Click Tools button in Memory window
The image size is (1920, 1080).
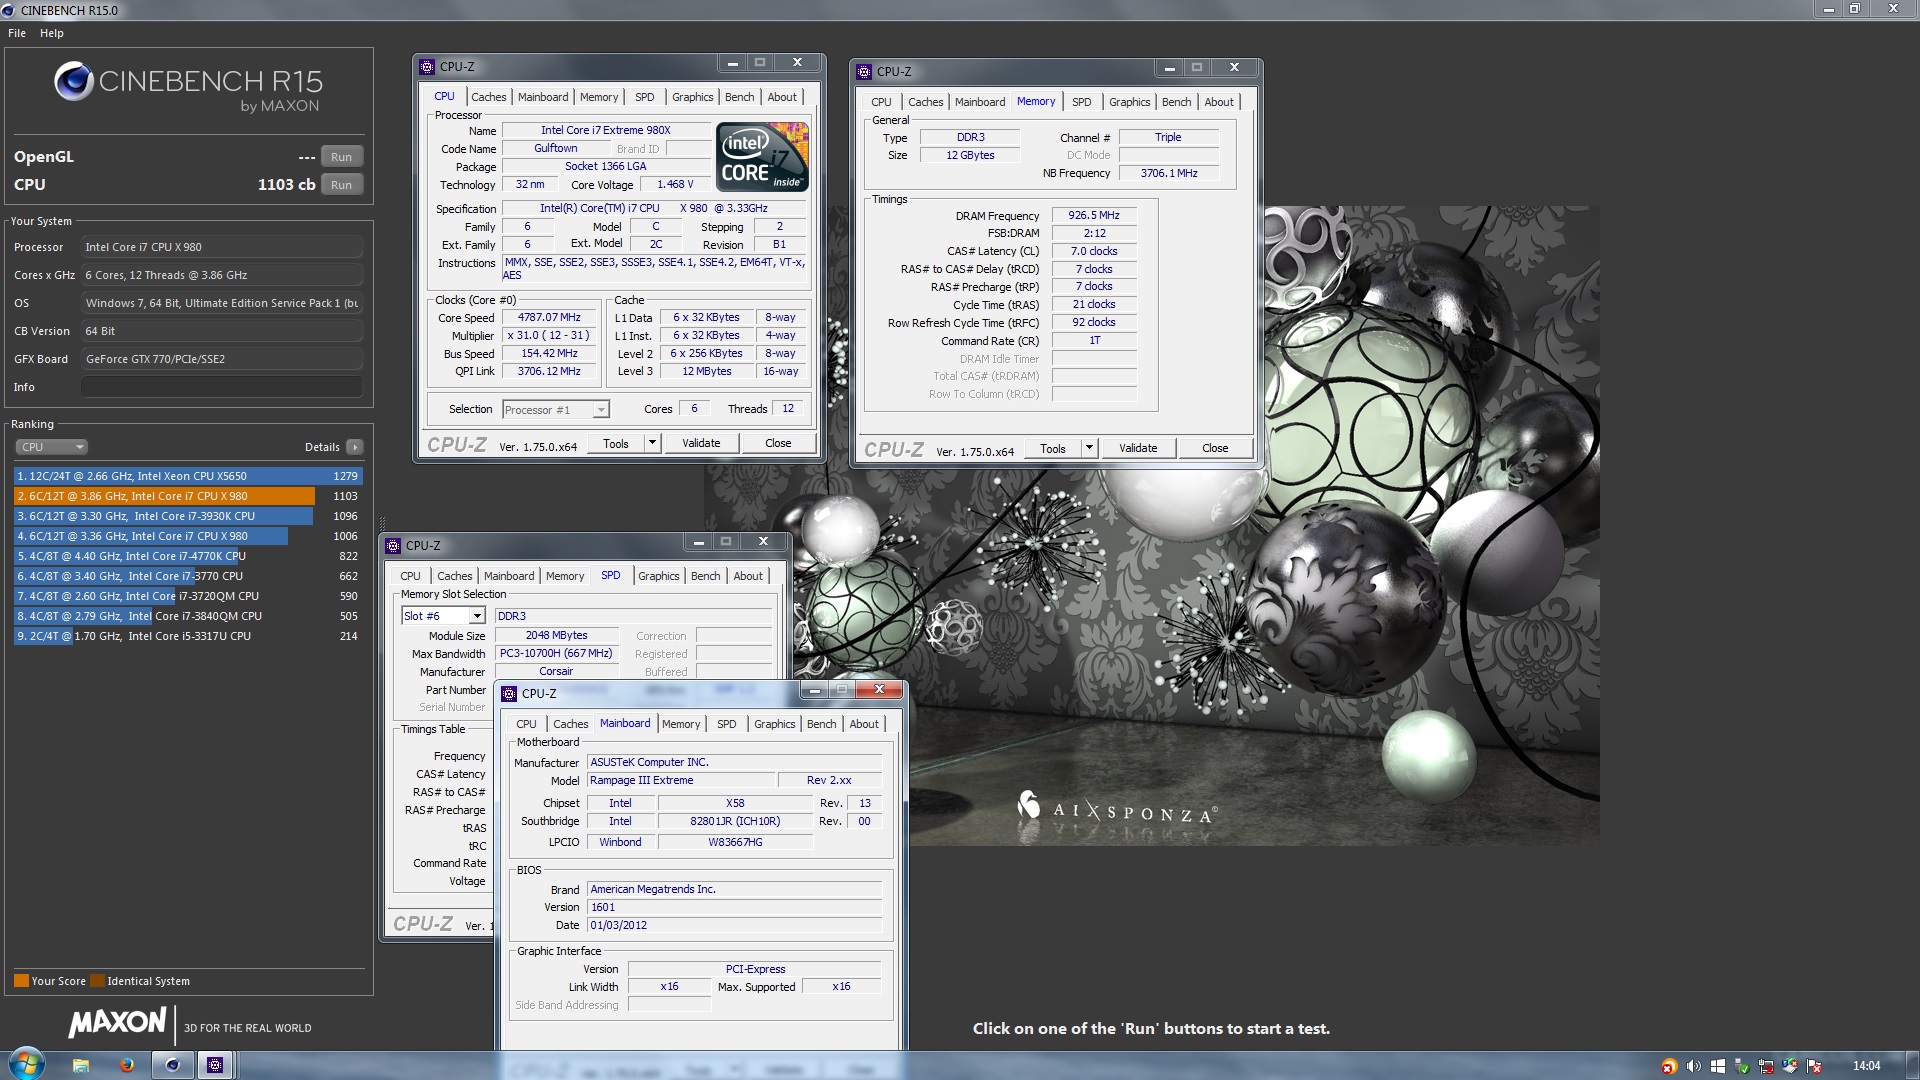click(1053, 448)
